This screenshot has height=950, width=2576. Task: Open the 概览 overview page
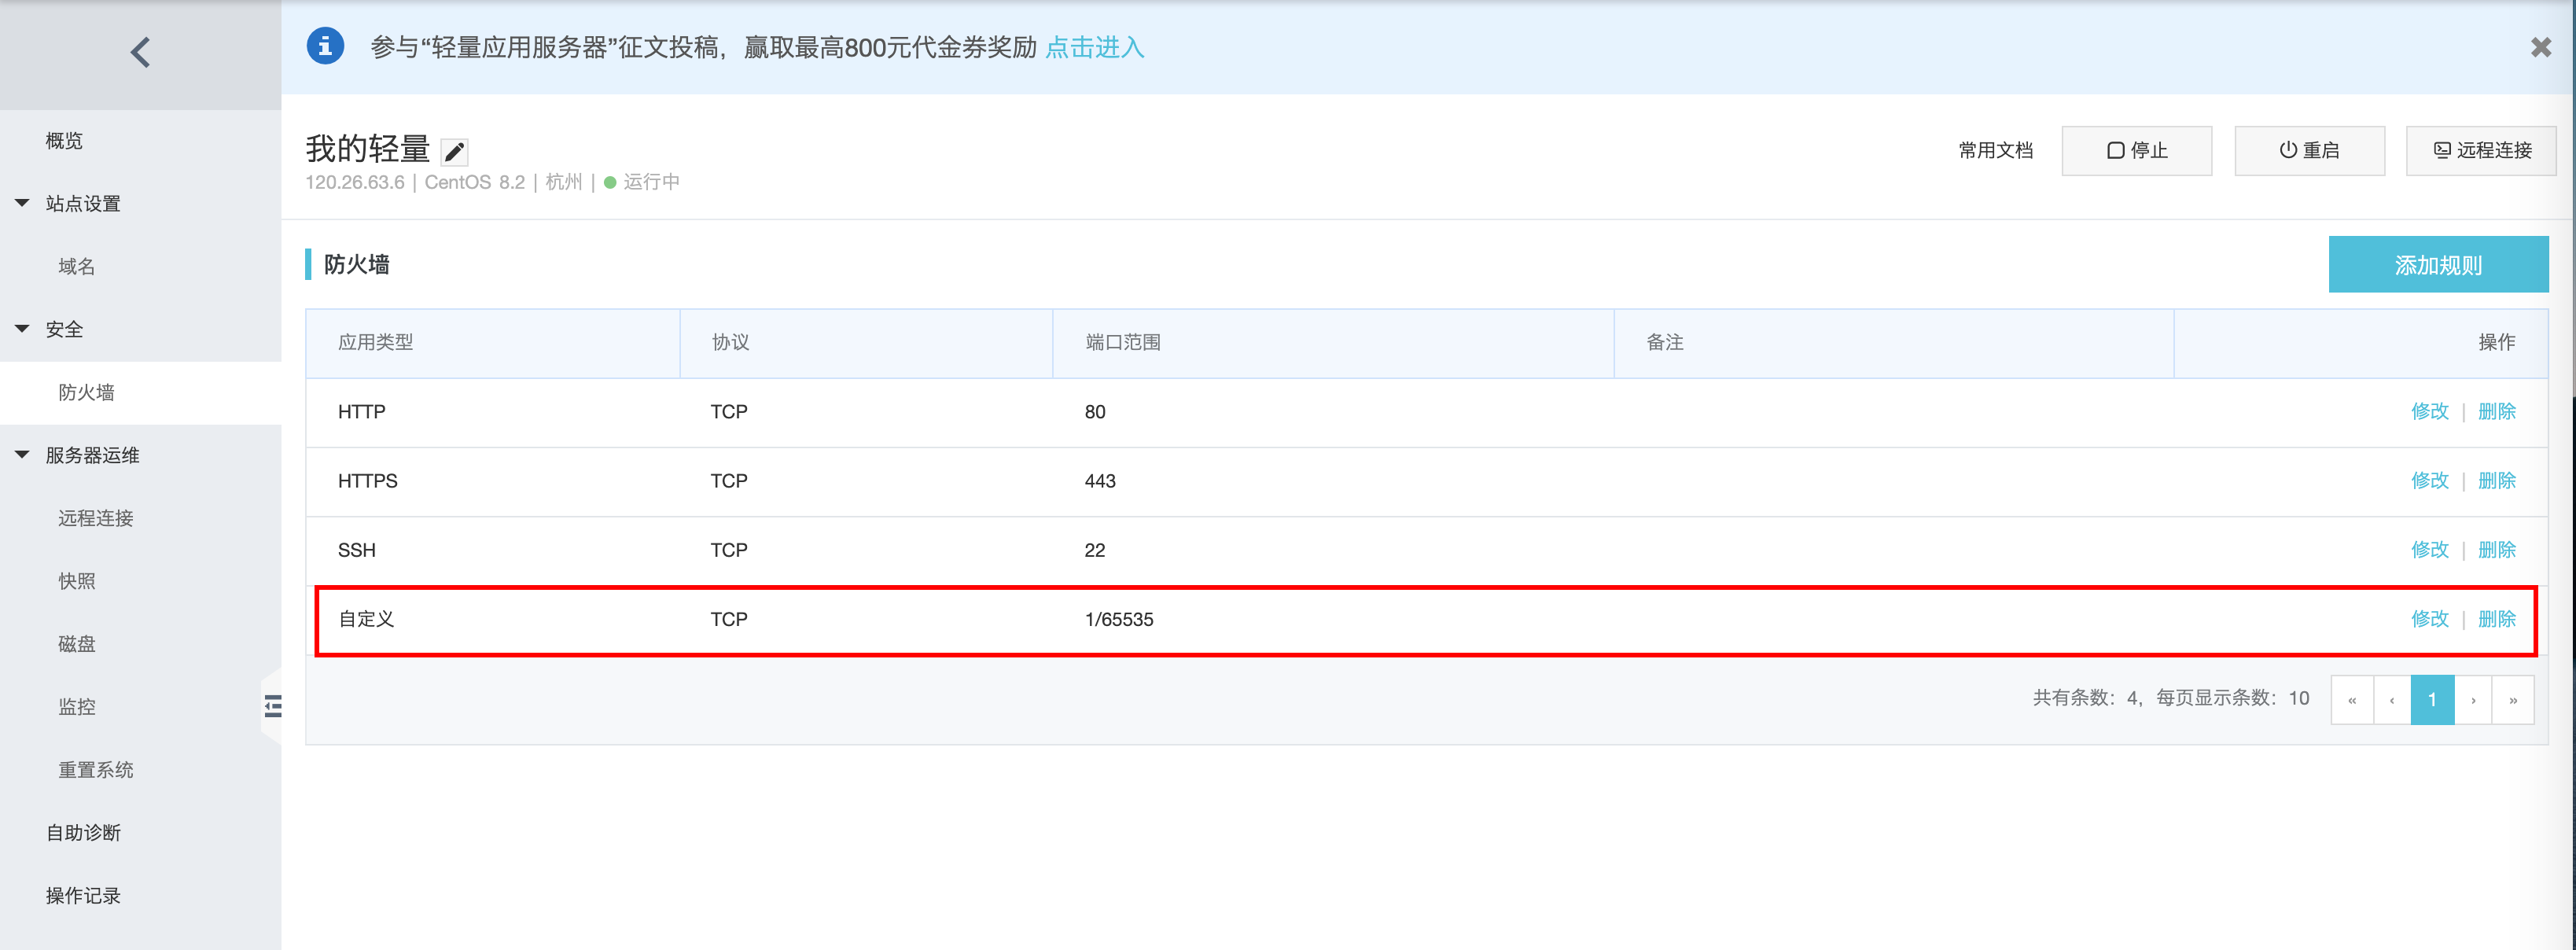pyautogui.click(x=64, y=141)
